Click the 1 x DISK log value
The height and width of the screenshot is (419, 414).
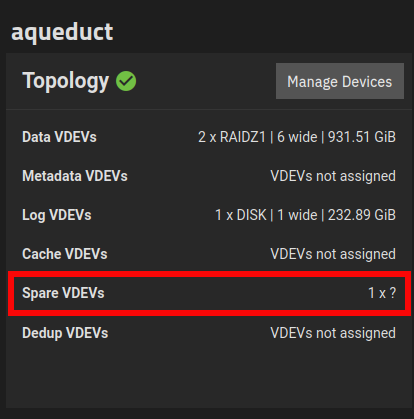point(305,215)
